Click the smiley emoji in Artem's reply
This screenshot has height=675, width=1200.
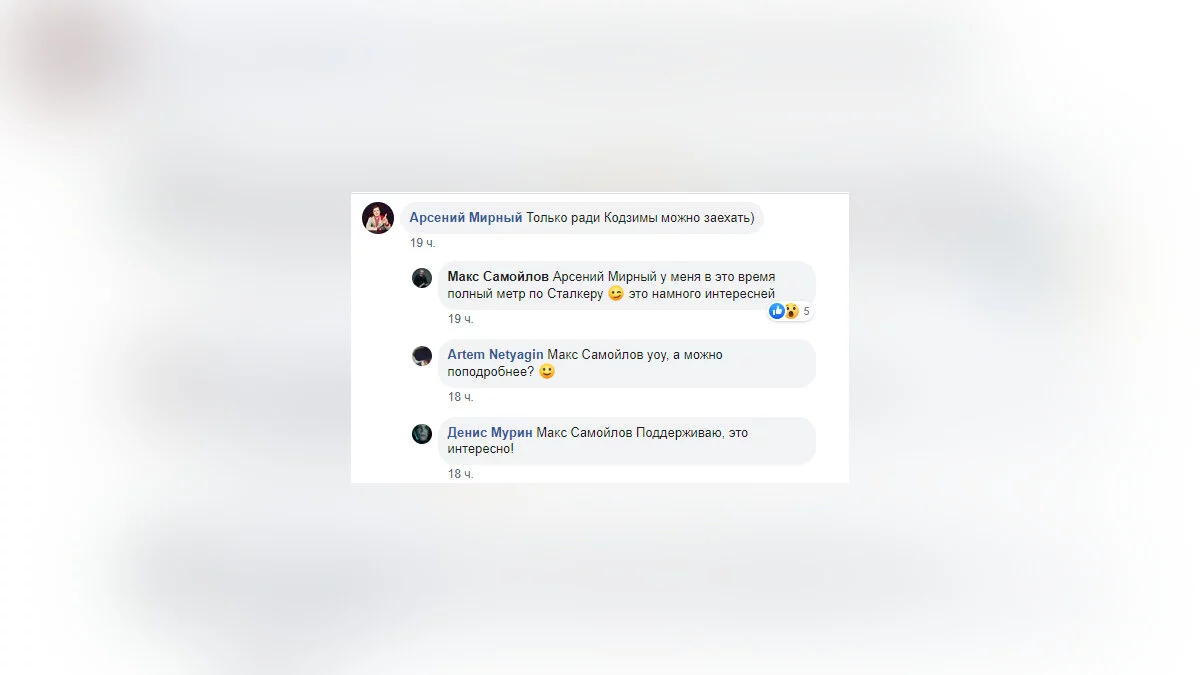(x=546, y=372)
